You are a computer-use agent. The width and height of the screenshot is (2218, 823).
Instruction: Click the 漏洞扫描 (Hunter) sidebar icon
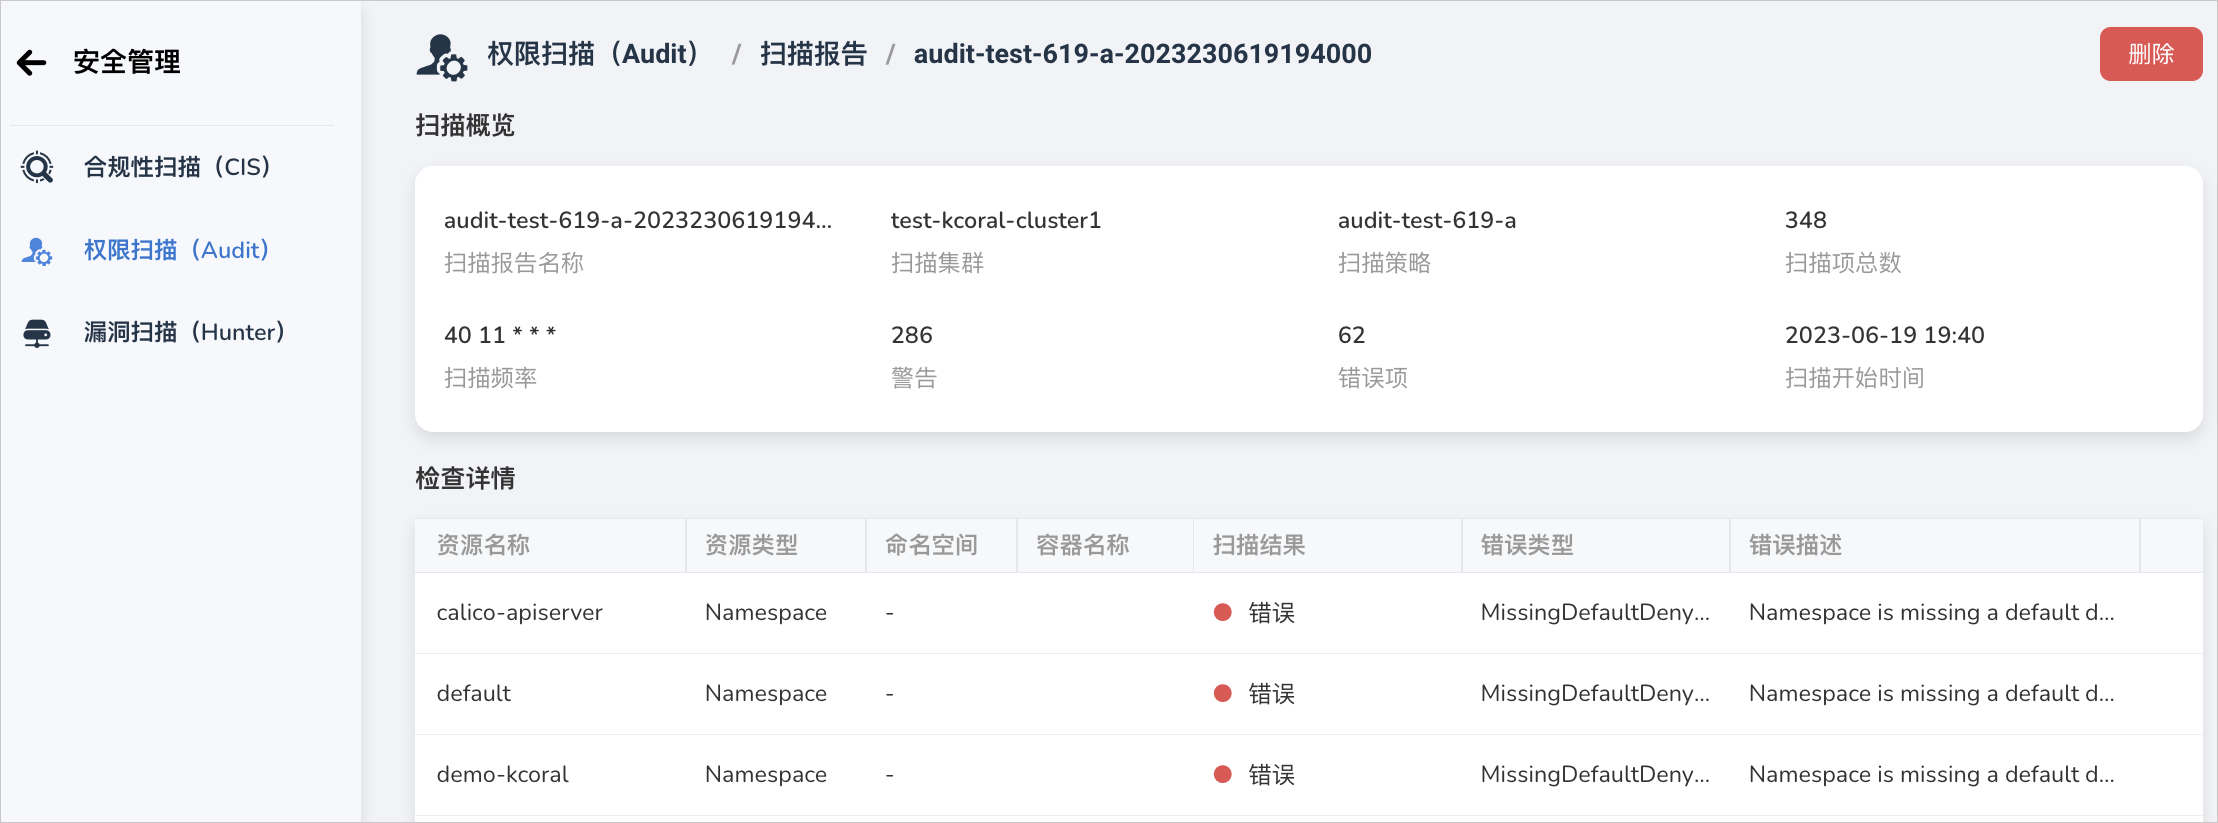[x=37, y=333]
